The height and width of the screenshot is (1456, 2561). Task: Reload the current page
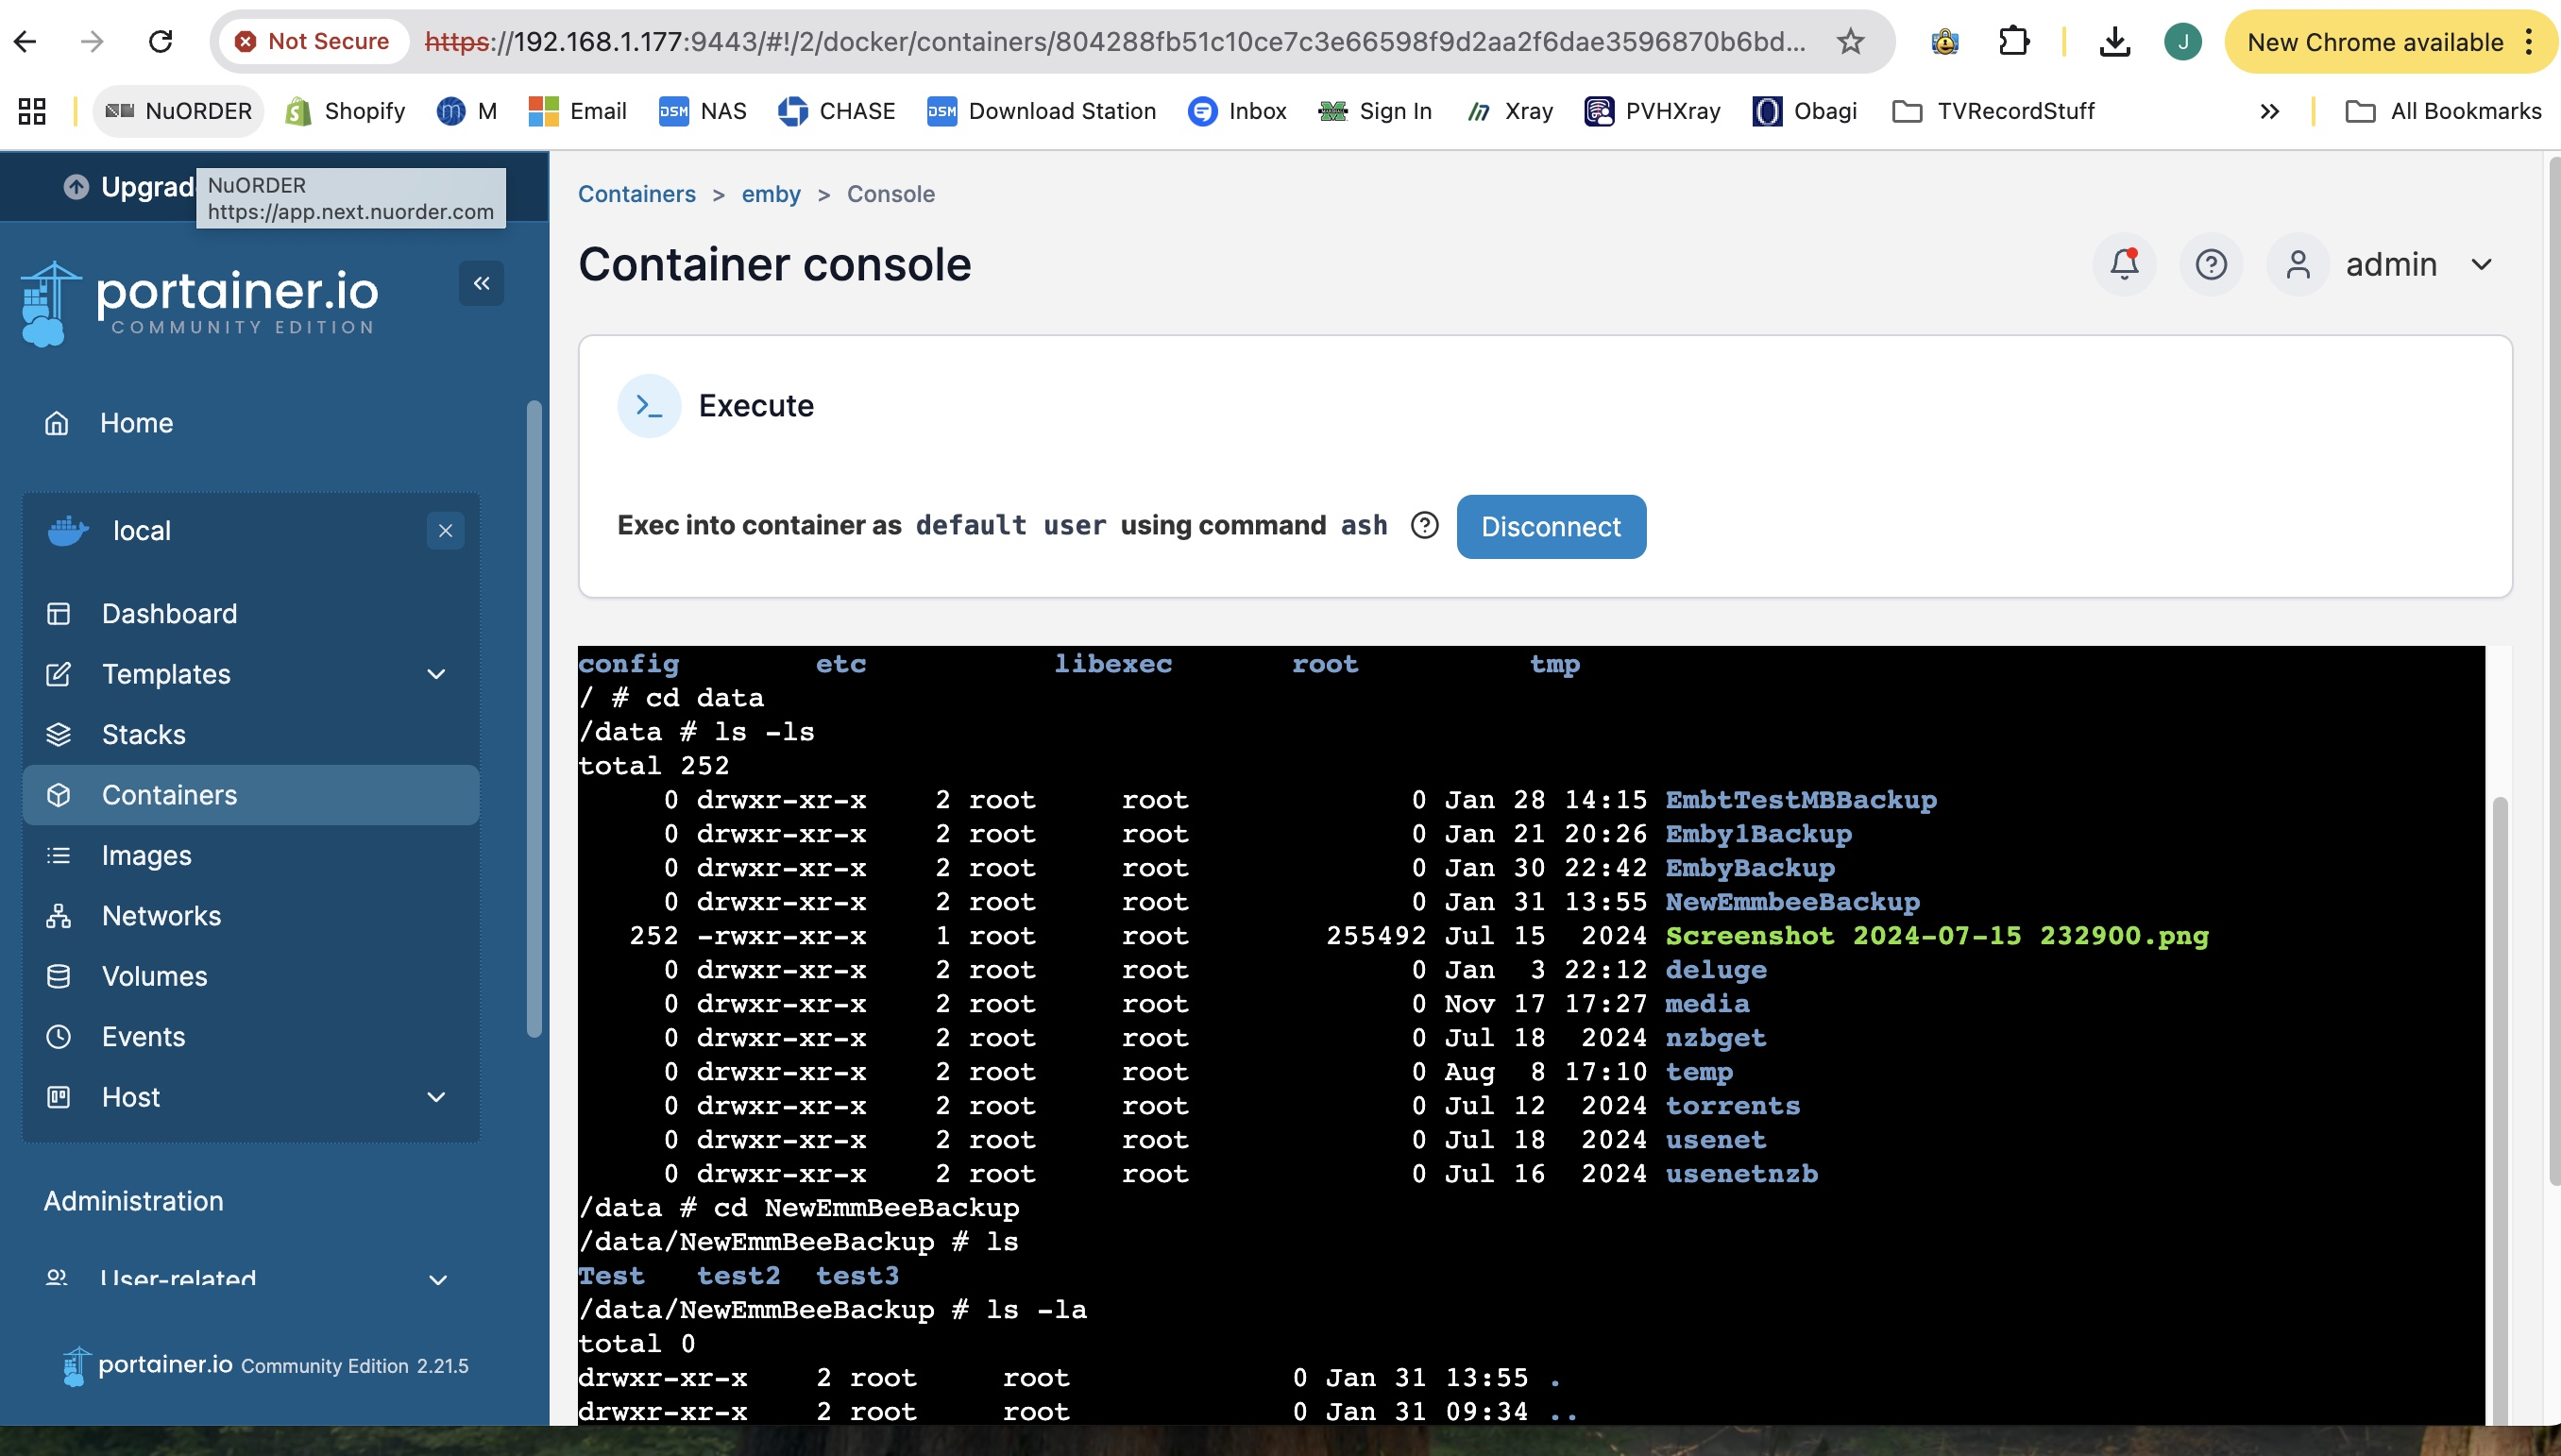tap(161, 42)
